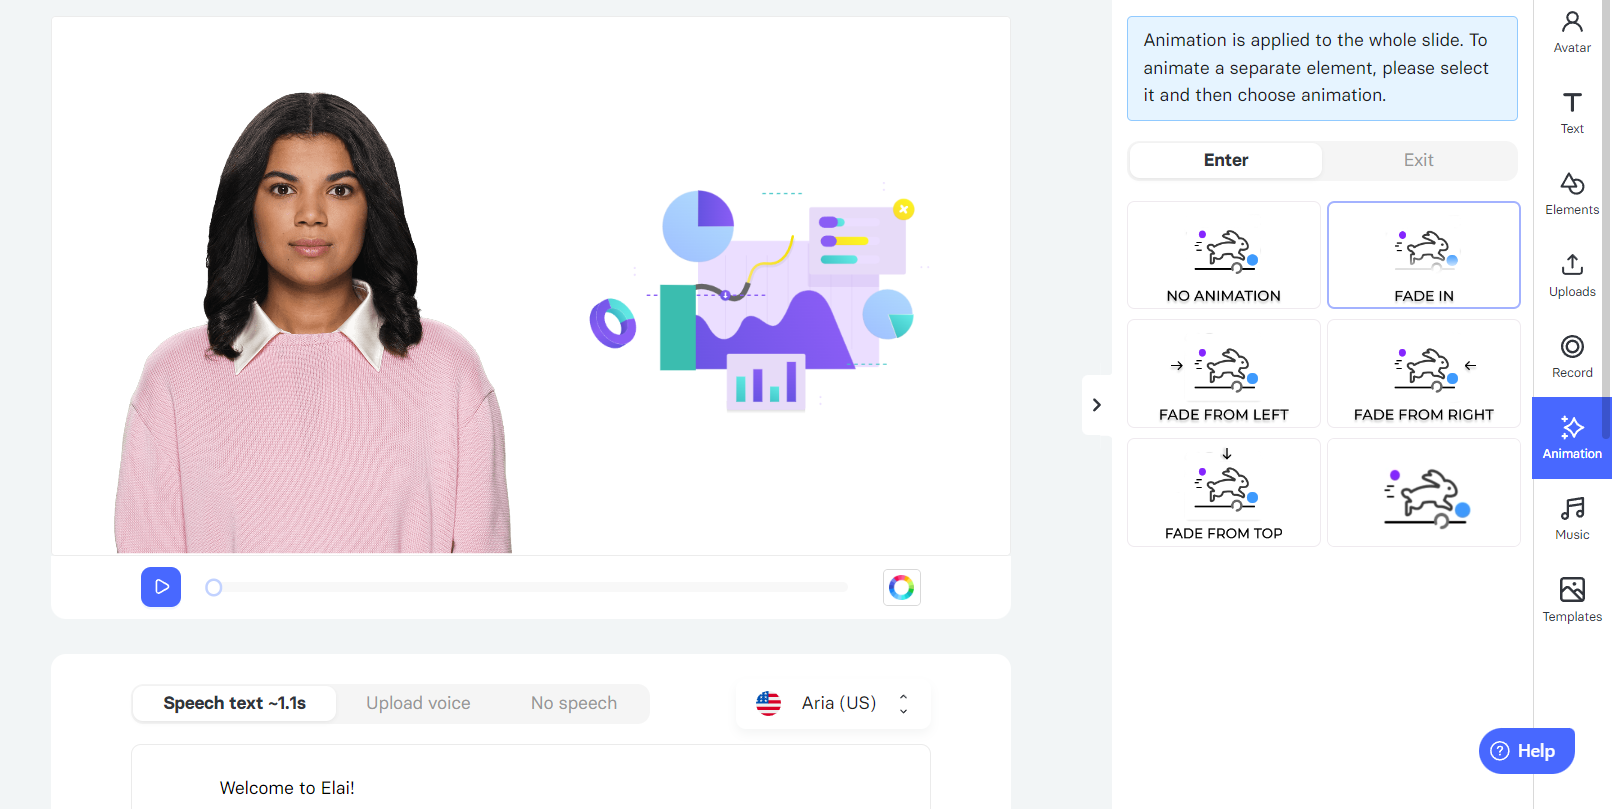Click the US flag voice icon
This screenshot has width=1612, height=809.
768,703
